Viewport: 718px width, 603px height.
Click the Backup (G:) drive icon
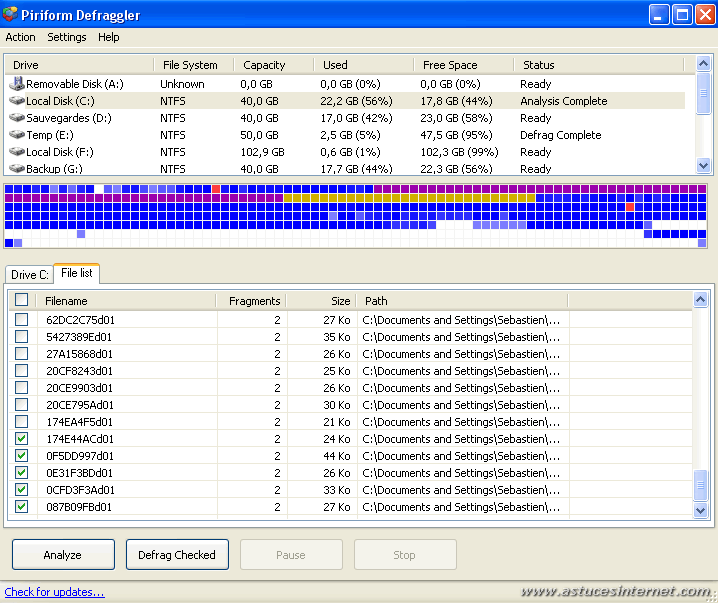17,168
